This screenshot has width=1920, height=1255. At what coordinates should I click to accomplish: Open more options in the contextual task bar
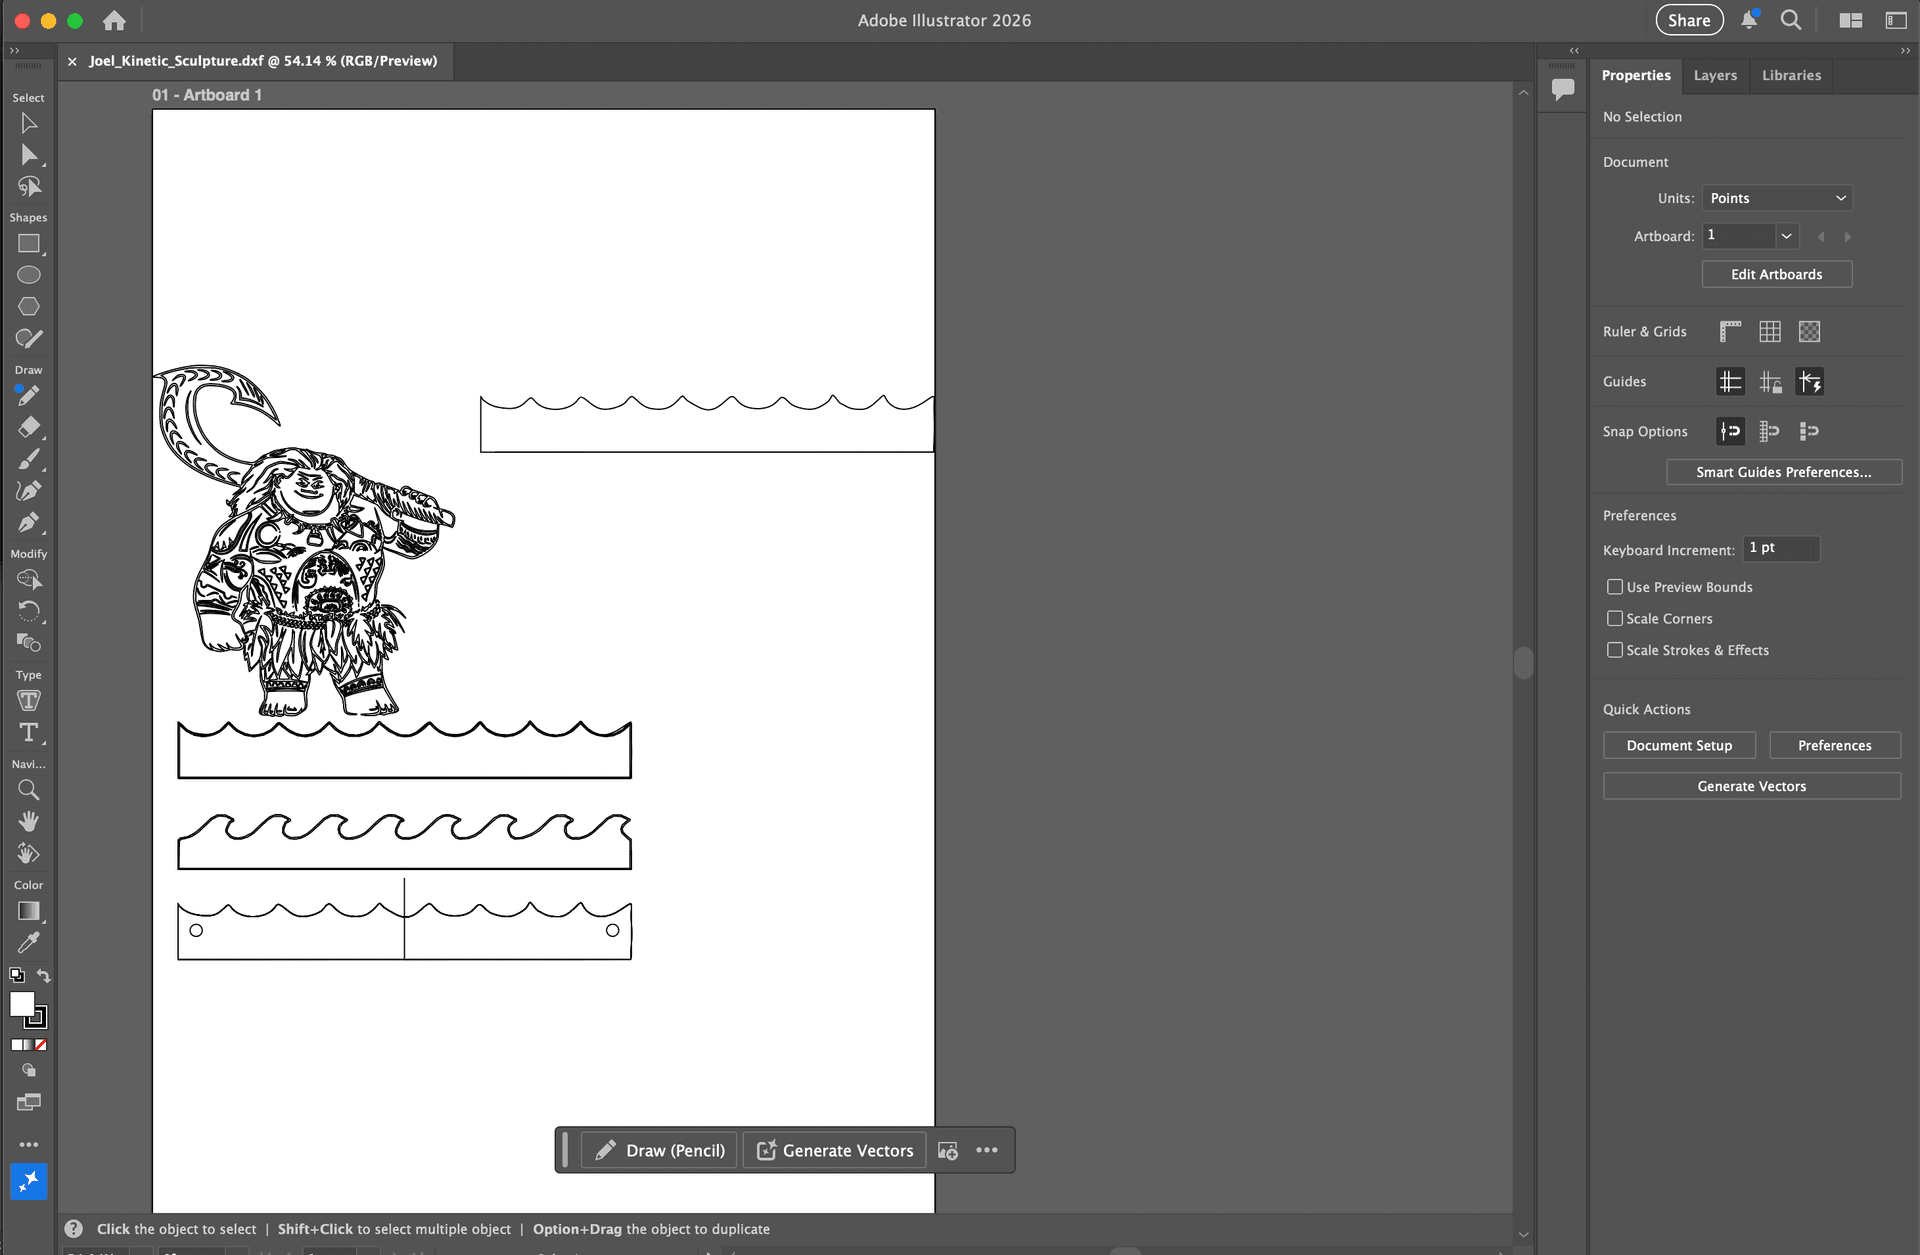pos(987,1150)
